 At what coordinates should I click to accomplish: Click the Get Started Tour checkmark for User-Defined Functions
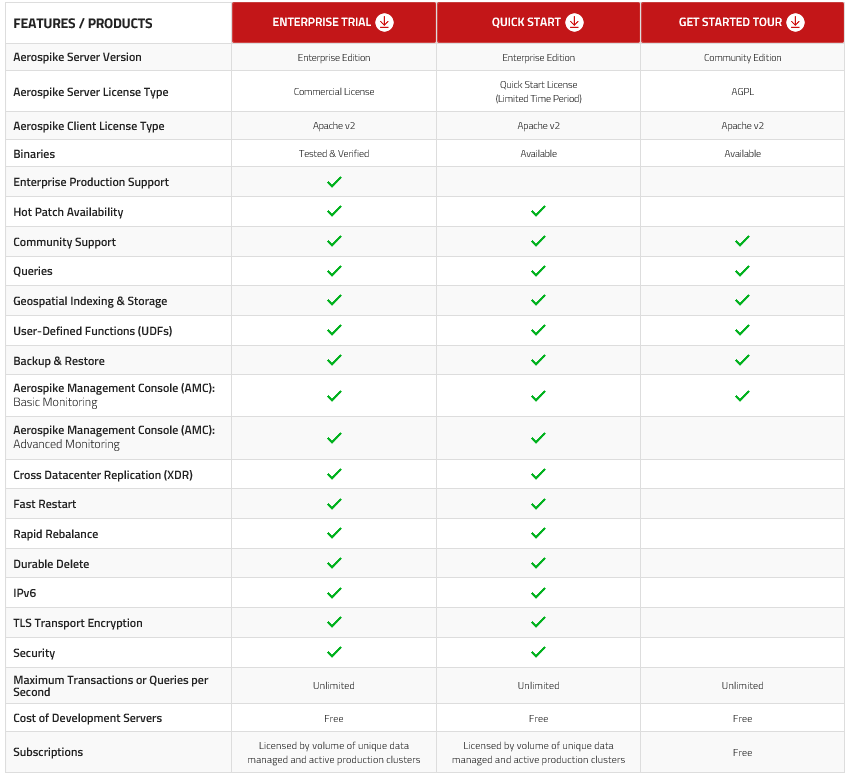(742, 330)
